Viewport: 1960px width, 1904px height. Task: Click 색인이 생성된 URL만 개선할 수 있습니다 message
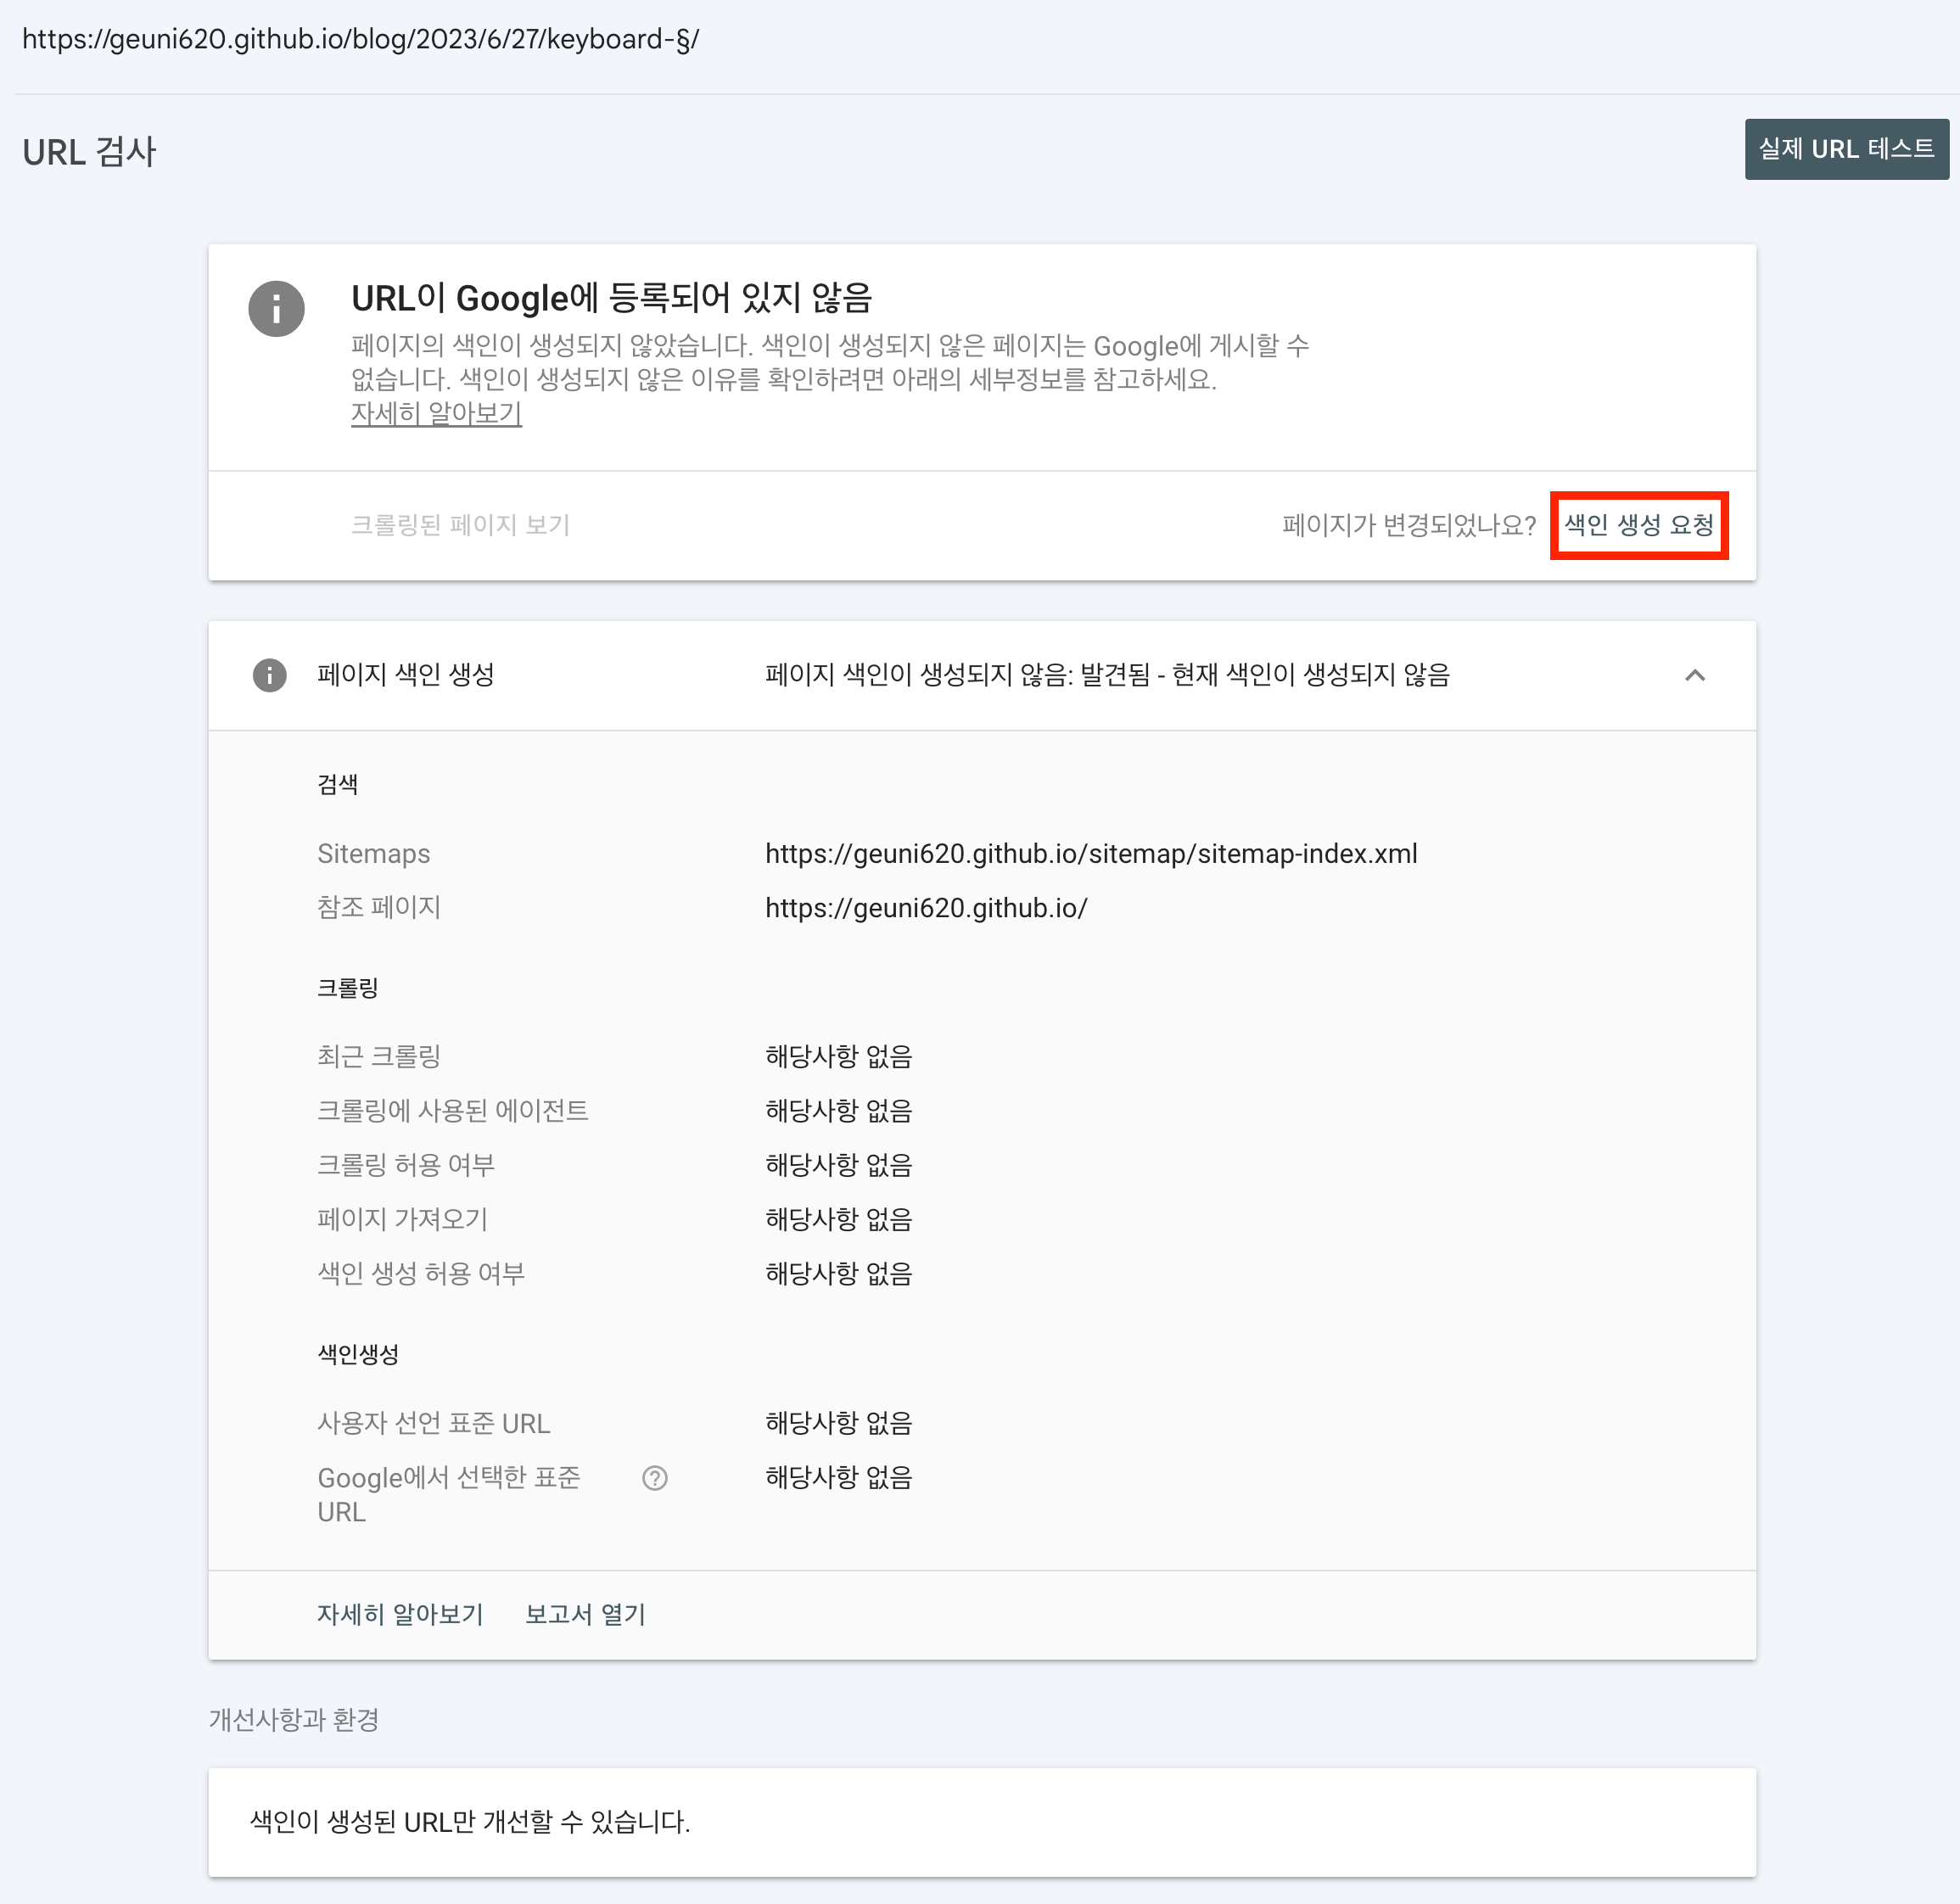pos(470,1822)
